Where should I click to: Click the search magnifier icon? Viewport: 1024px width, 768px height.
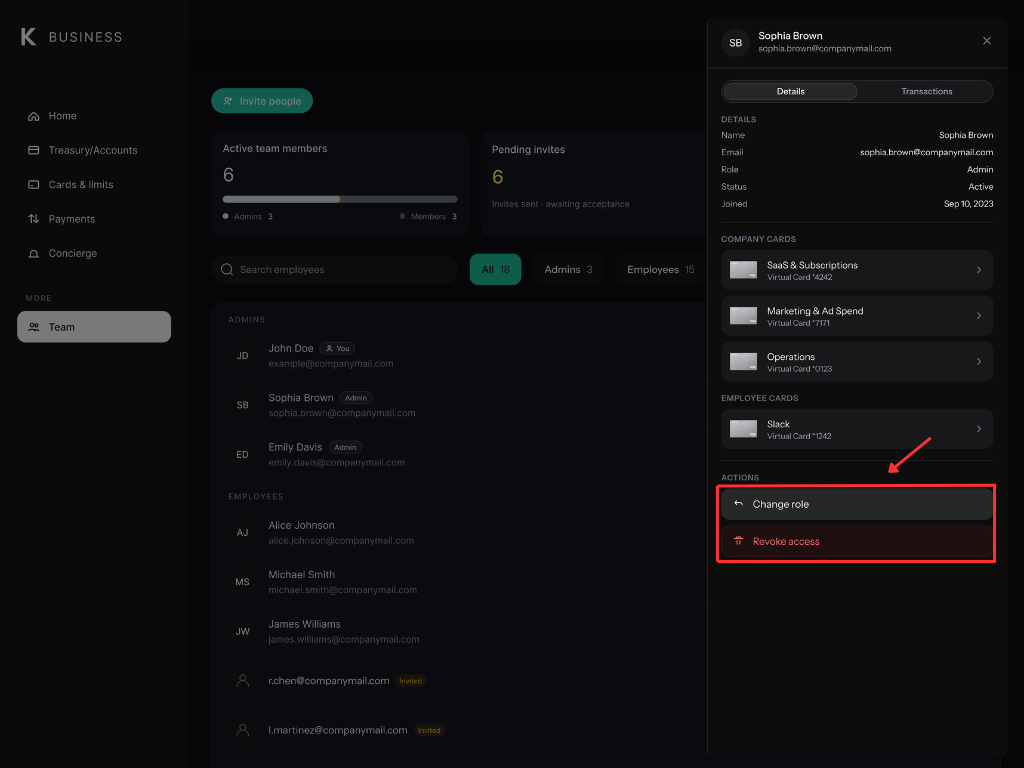coord(227,270)
